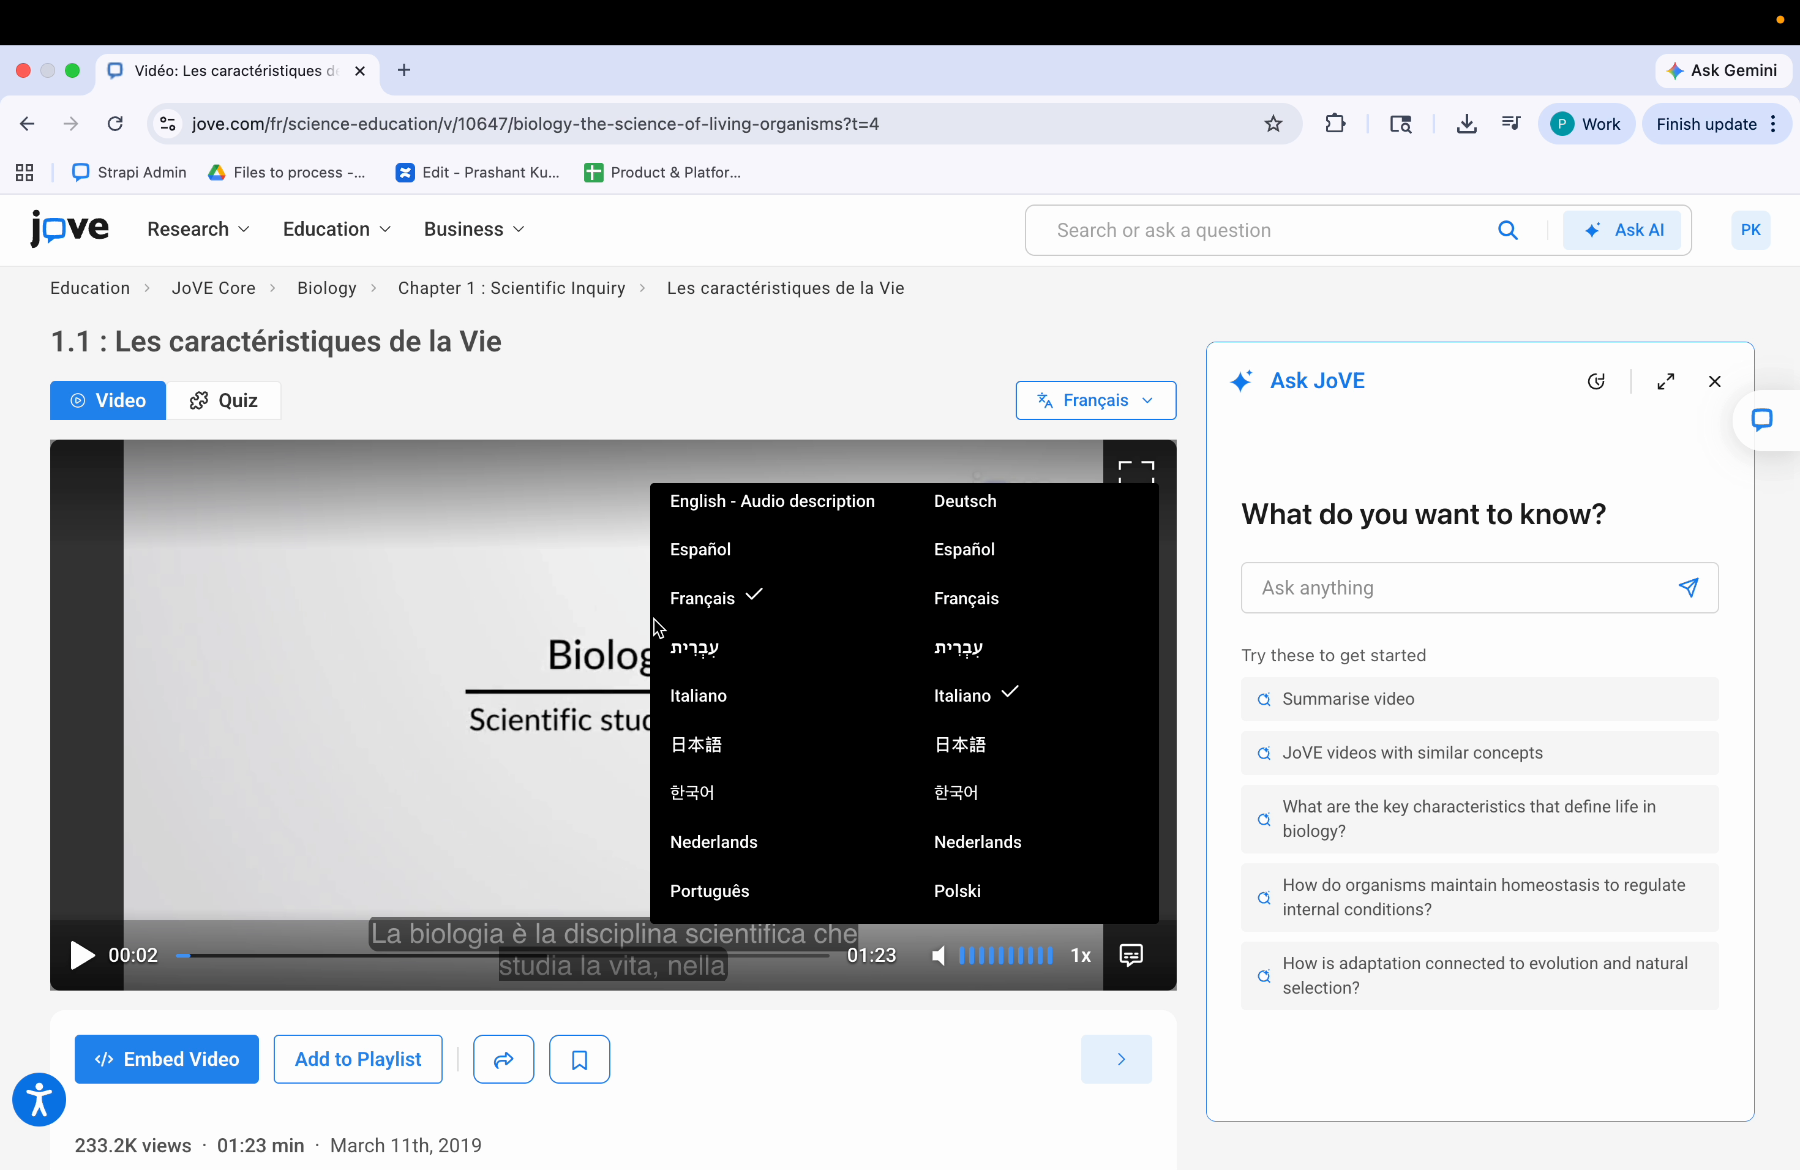Choose Español in the audio column
This screenshot has height=1170, width=1800.
(700, 549)
